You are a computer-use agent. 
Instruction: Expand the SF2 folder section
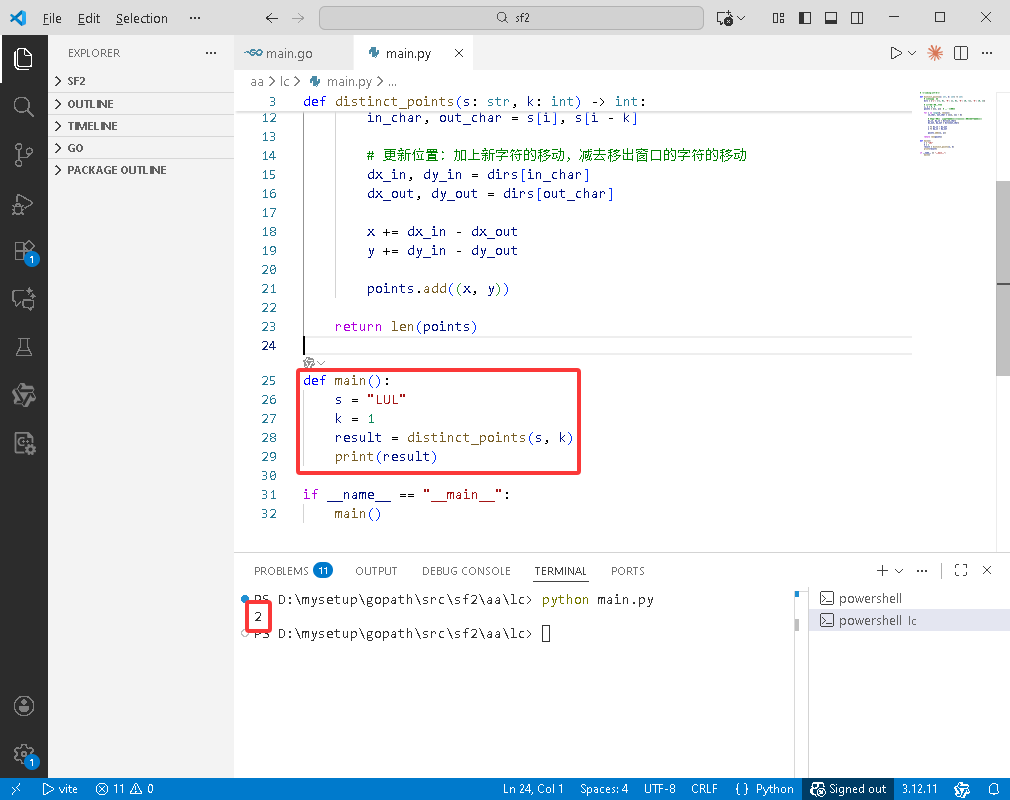point(141,81)
